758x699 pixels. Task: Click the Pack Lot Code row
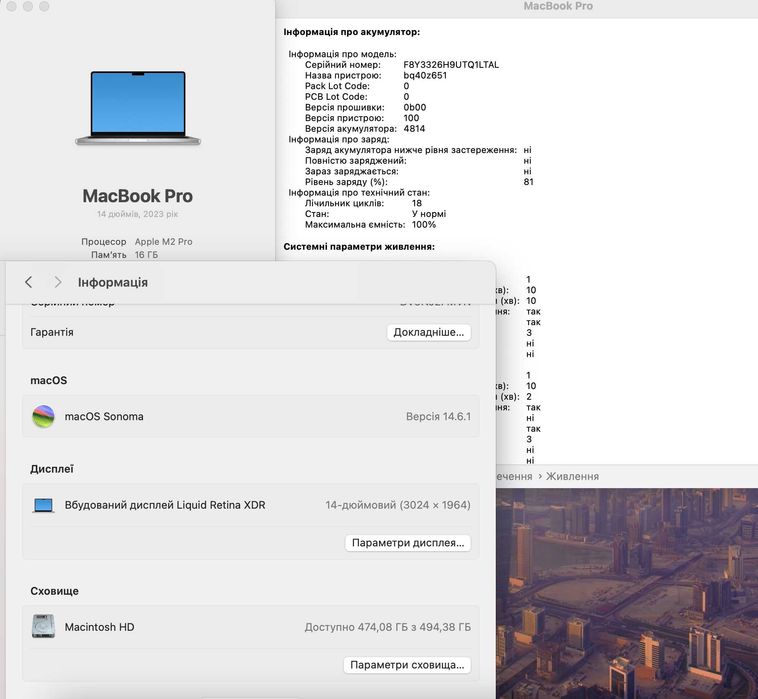[x=357, y=86]
